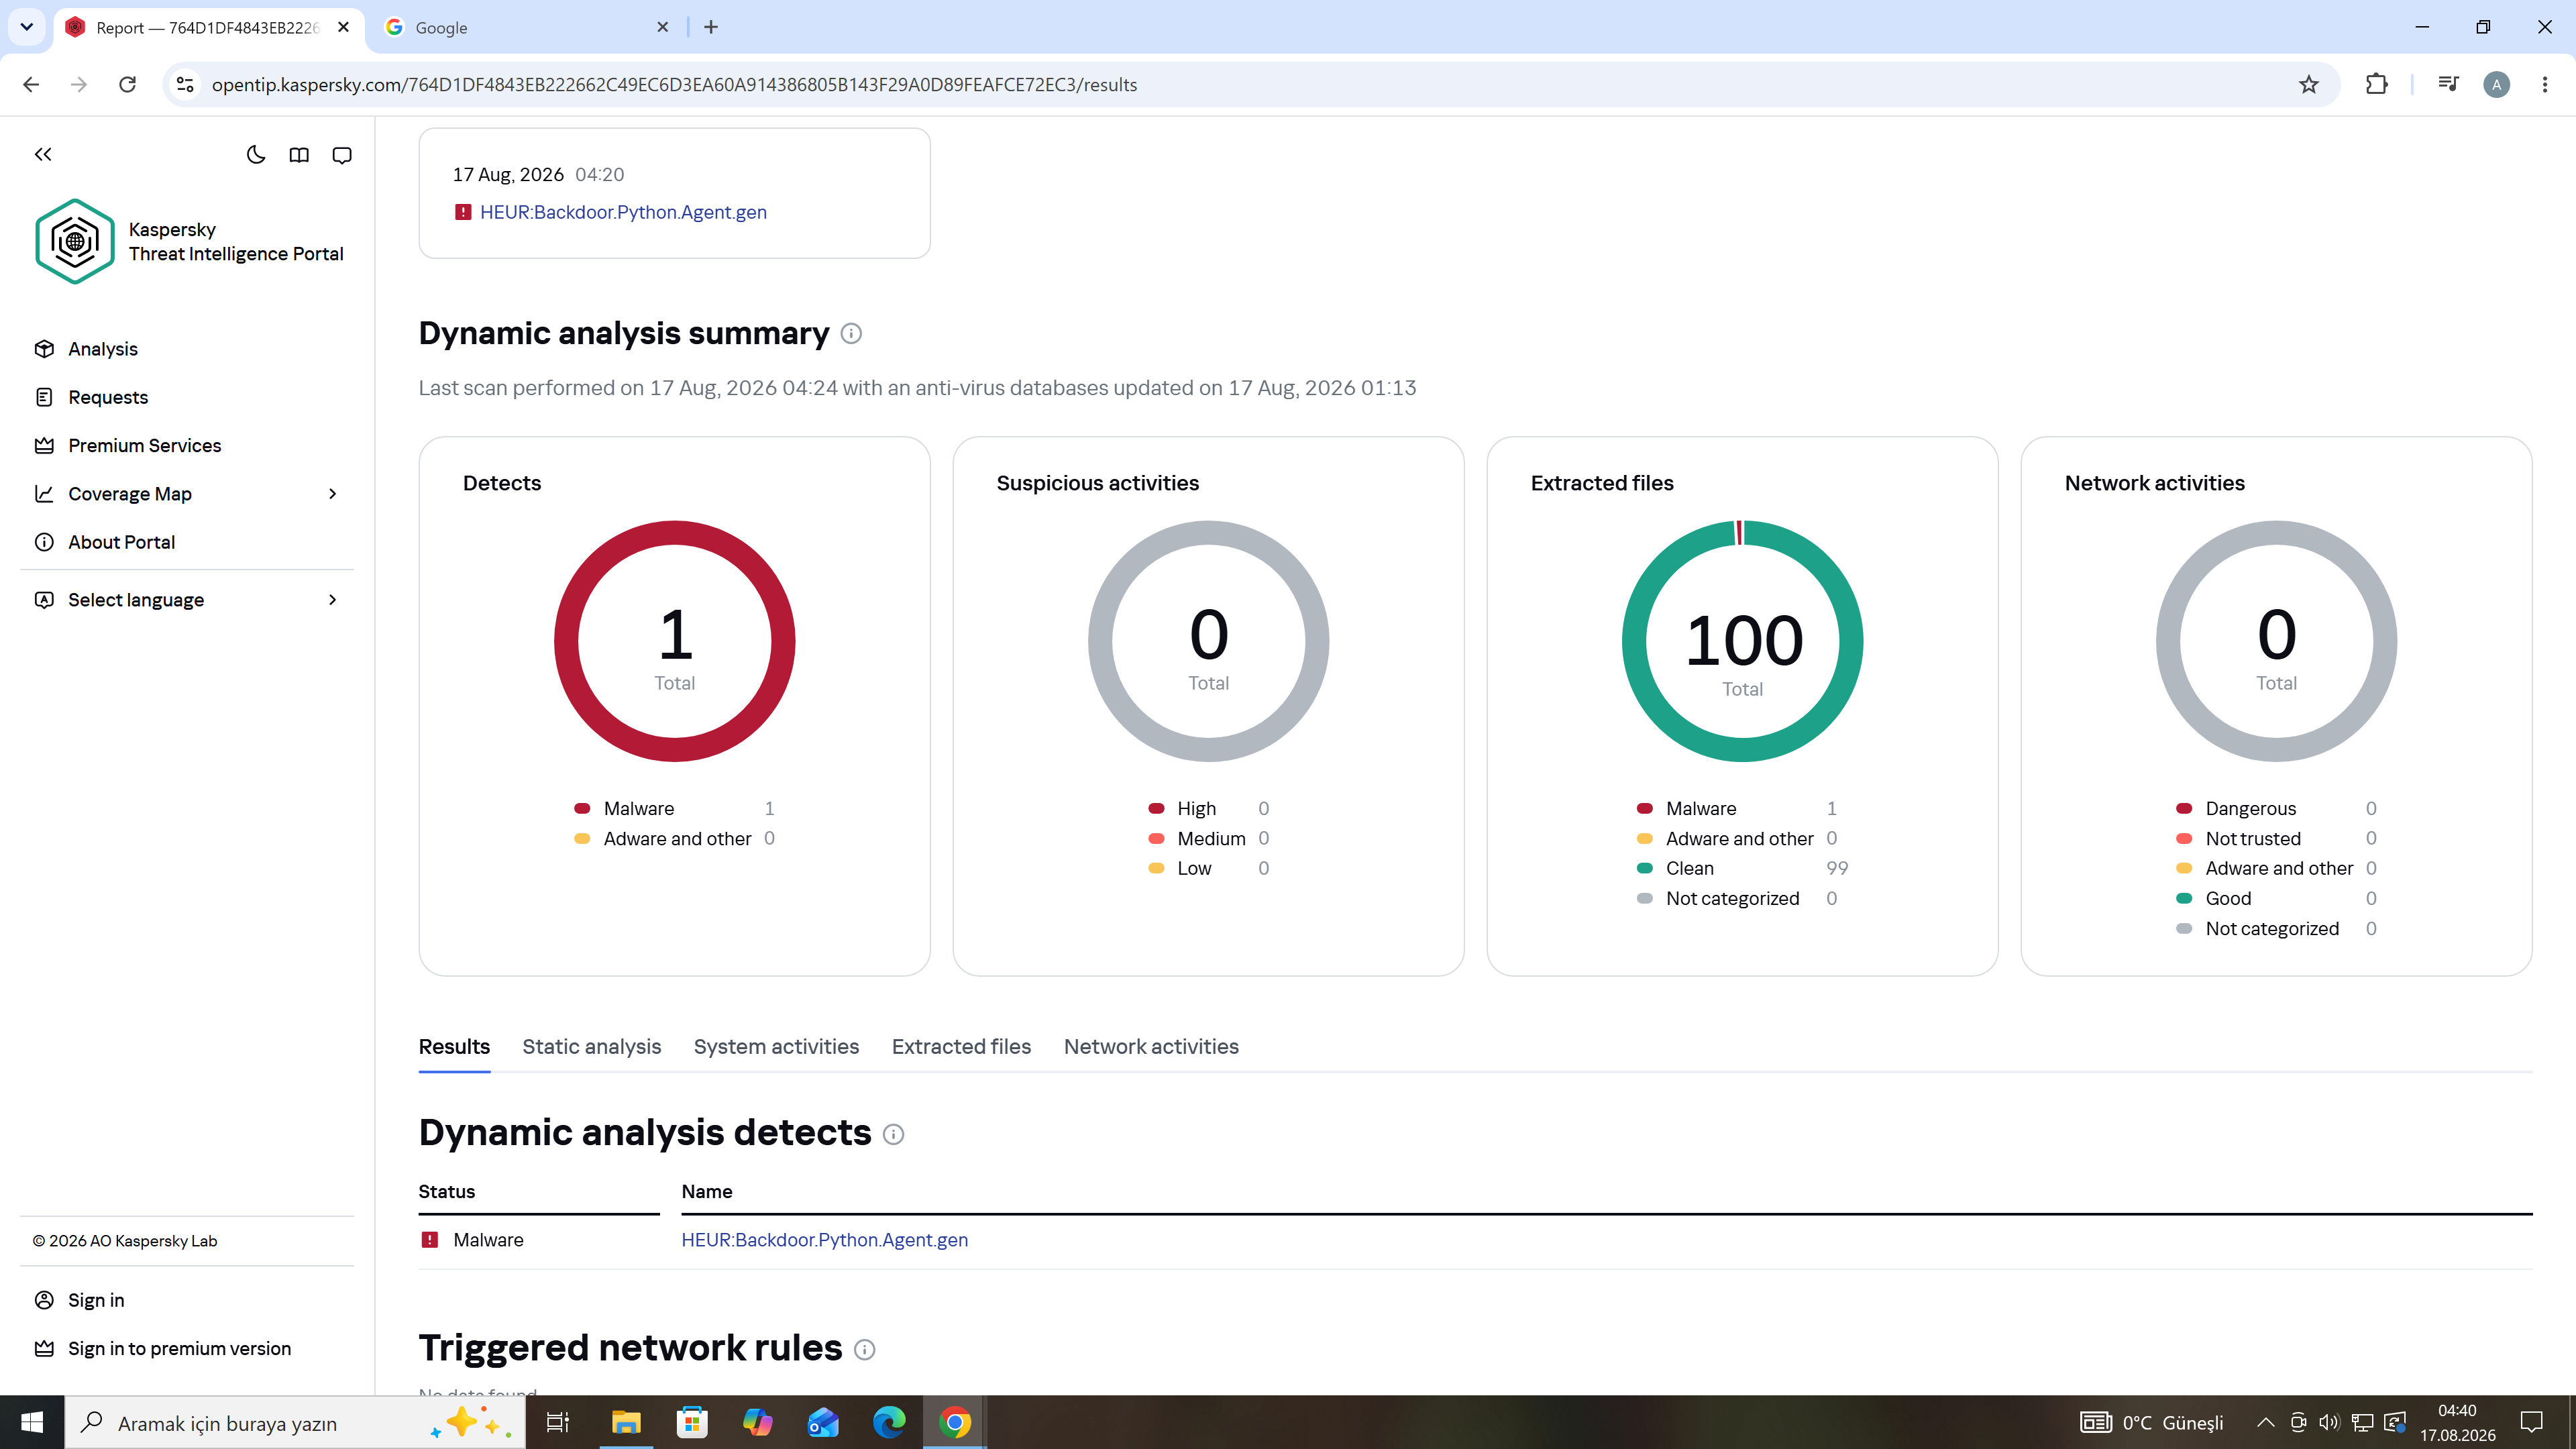
Task: Click the Sign in link
Action: click(96, 1300)
